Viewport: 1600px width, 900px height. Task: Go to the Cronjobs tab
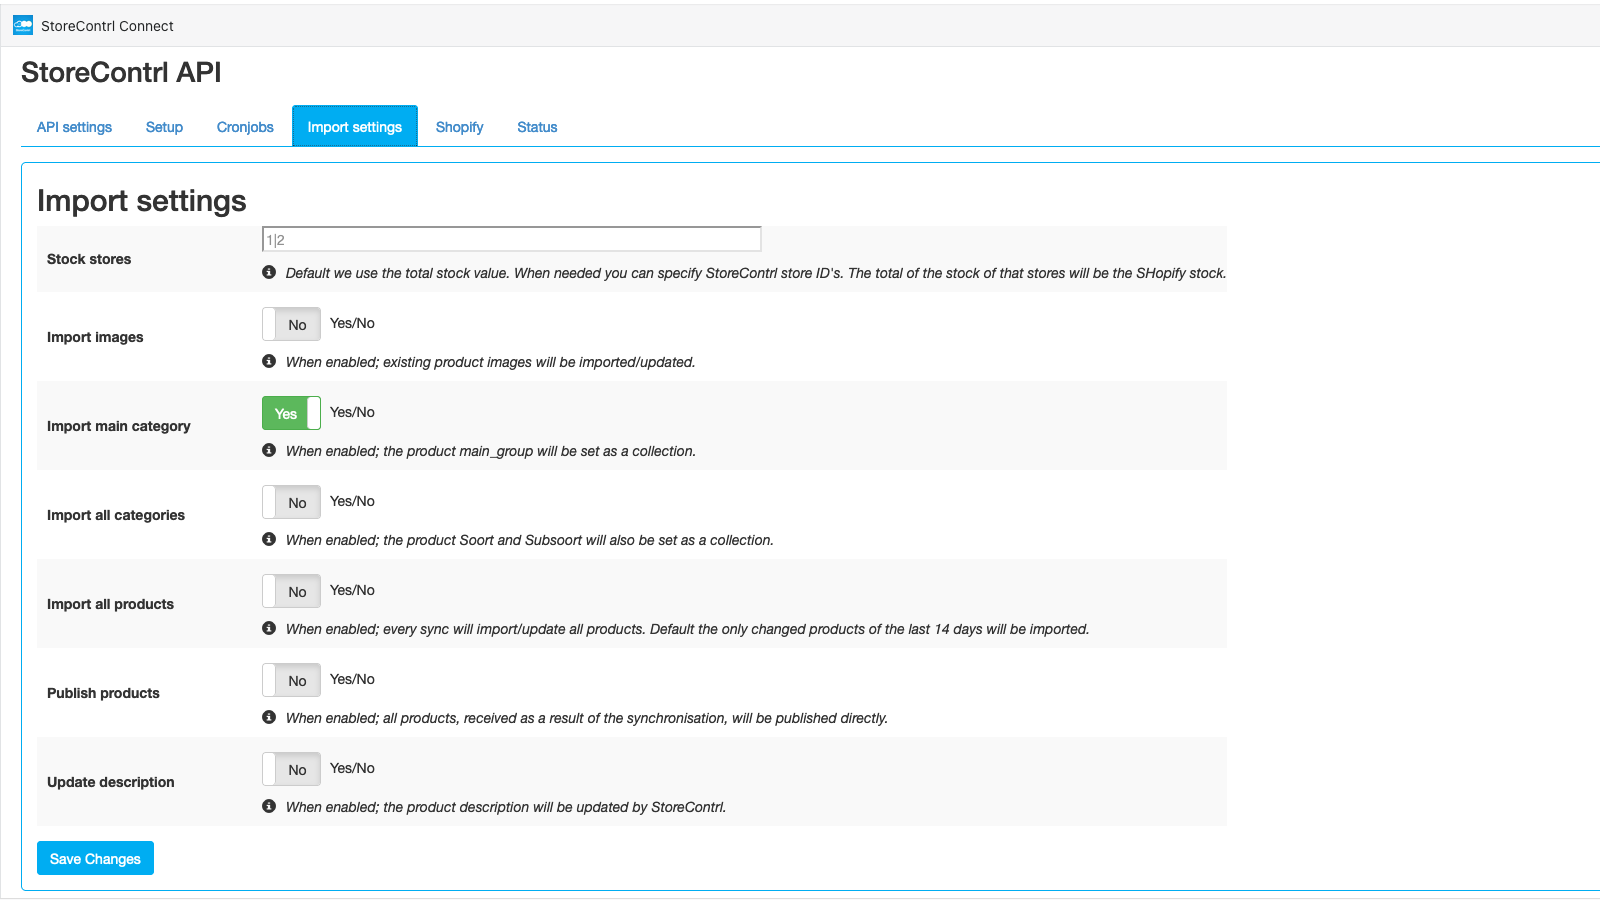point(245,127)
